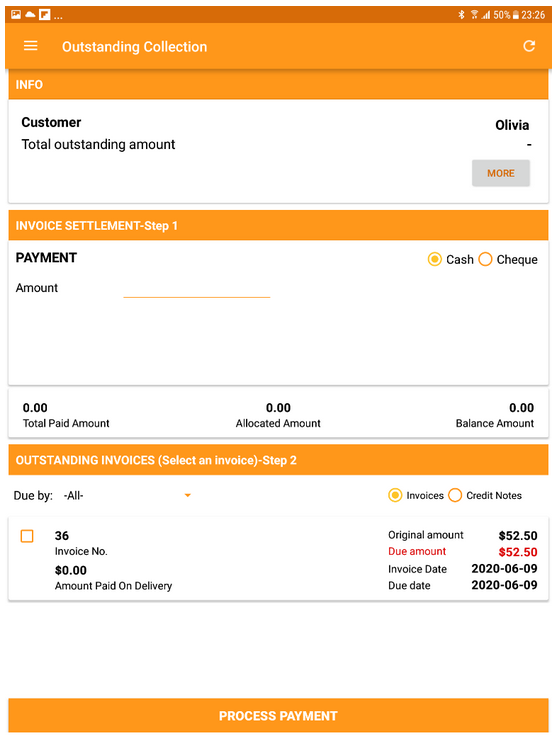This screenshot has height=739, width=558.
Task: Select the Invoices radio button
Action: point(416,496)
